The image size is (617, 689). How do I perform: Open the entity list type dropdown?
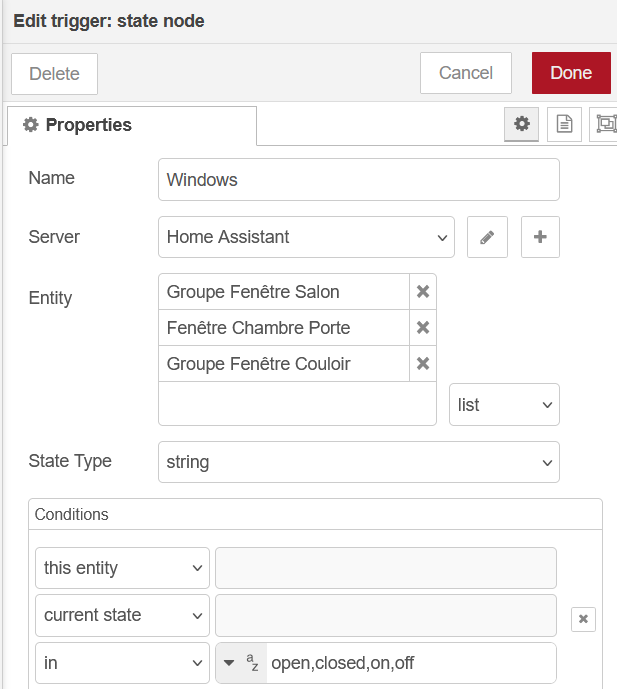click(504, 405)
